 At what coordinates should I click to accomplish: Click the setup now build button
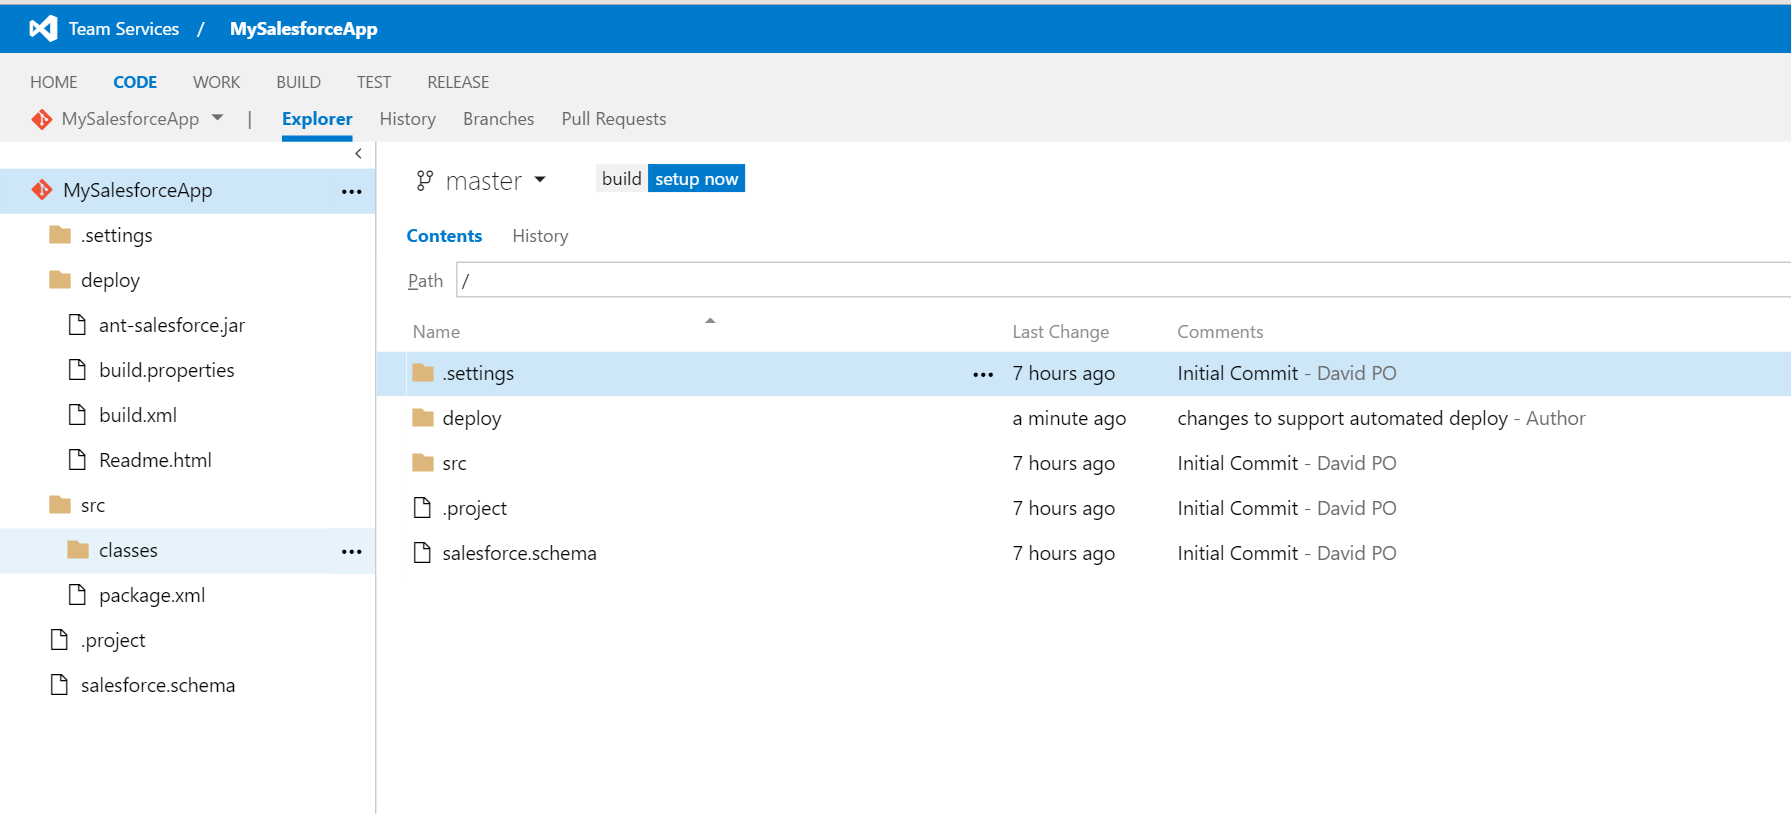click(696, 179)
